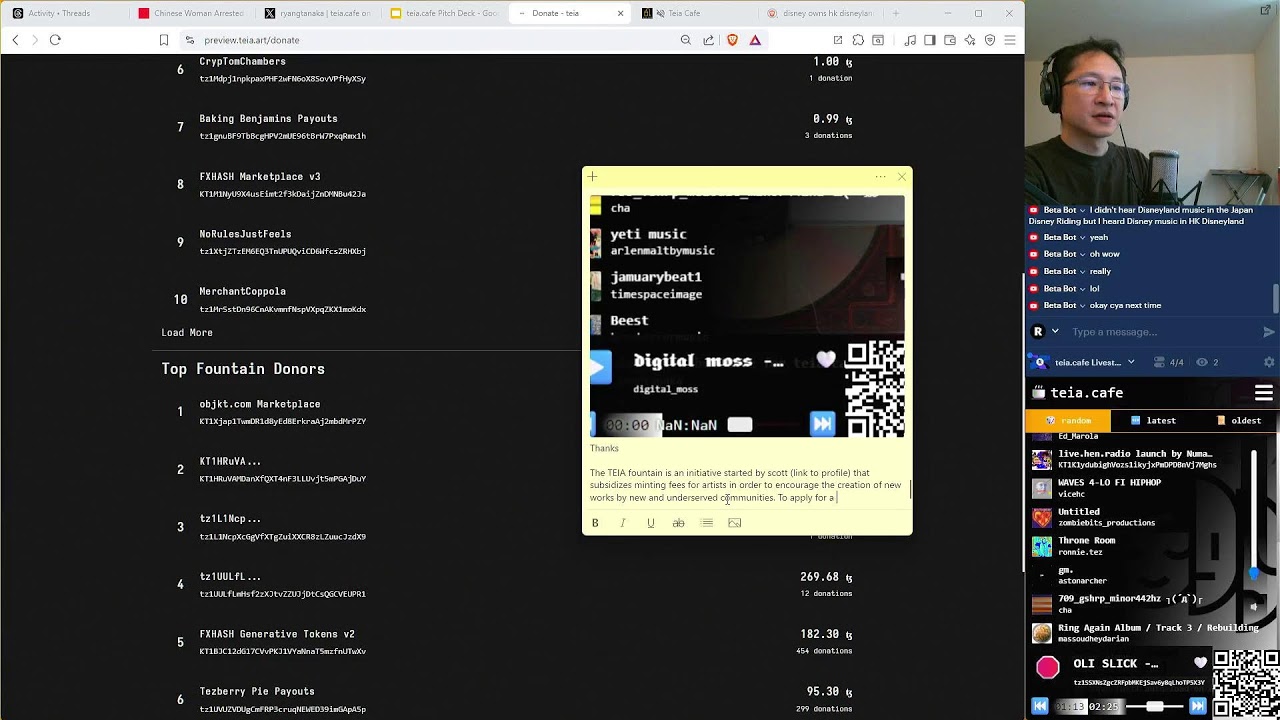
Task: Play live.hen.radio launch track in list
Action: coord(1138,459)
